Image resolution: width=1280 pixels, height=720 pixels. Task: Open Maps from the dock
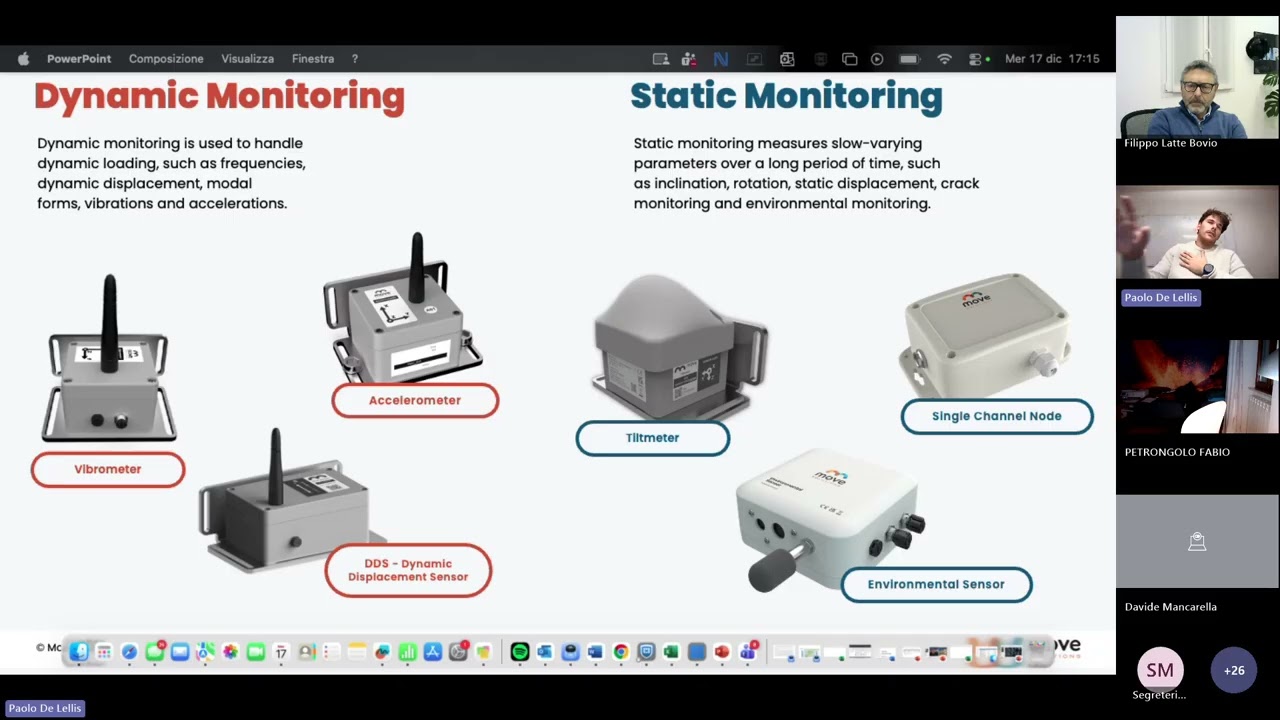205,652
